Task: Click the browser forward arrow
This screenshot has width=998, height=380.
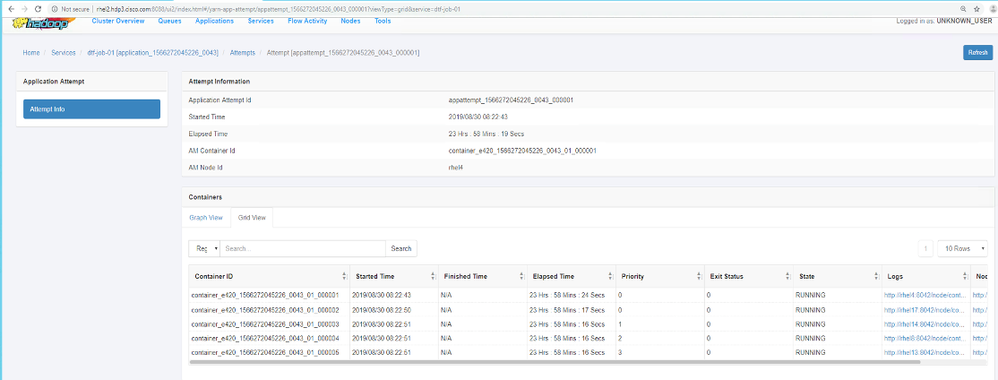Action: coord(24,10)
